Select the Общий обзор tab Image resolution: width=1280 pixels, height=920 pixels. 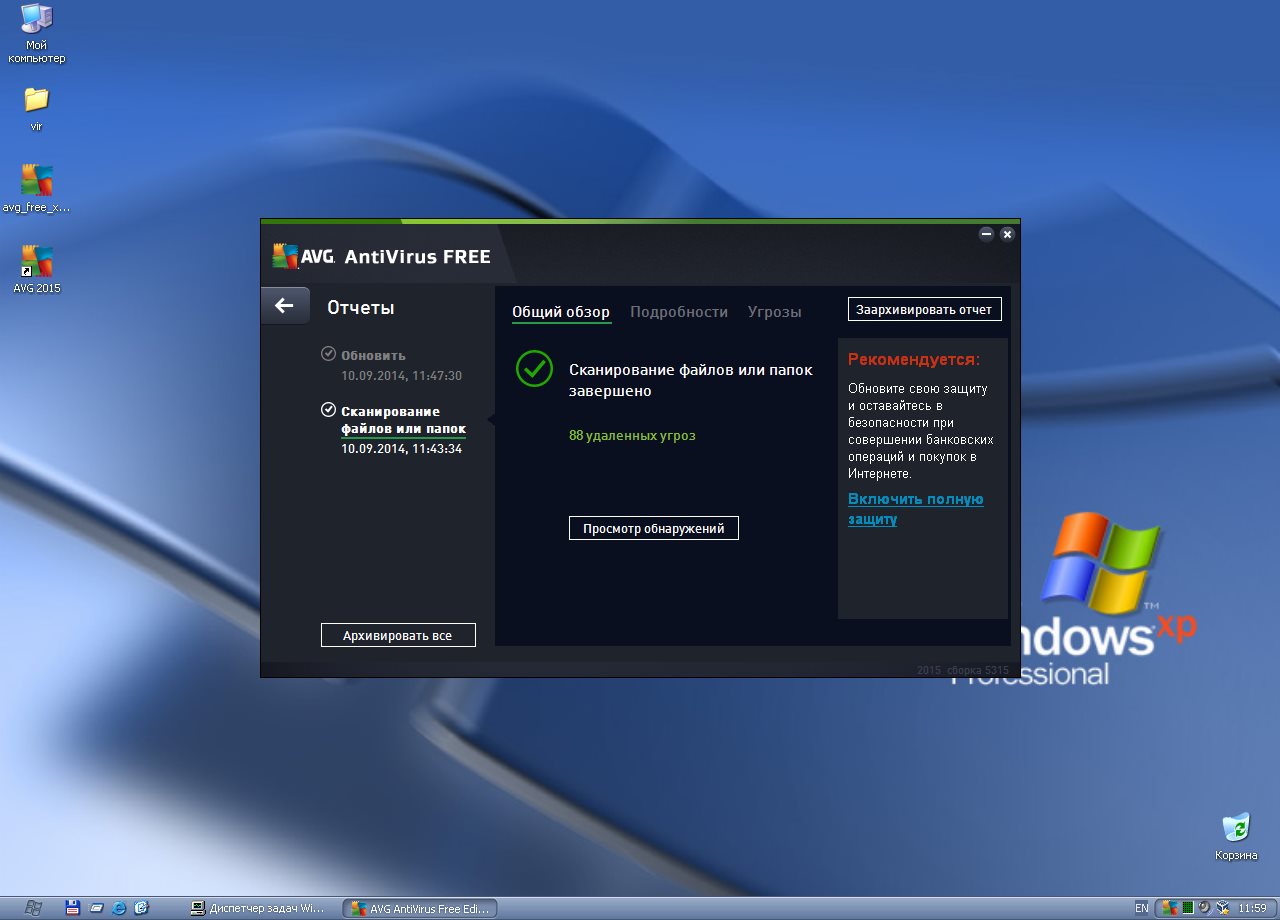[x=561, y=312]
